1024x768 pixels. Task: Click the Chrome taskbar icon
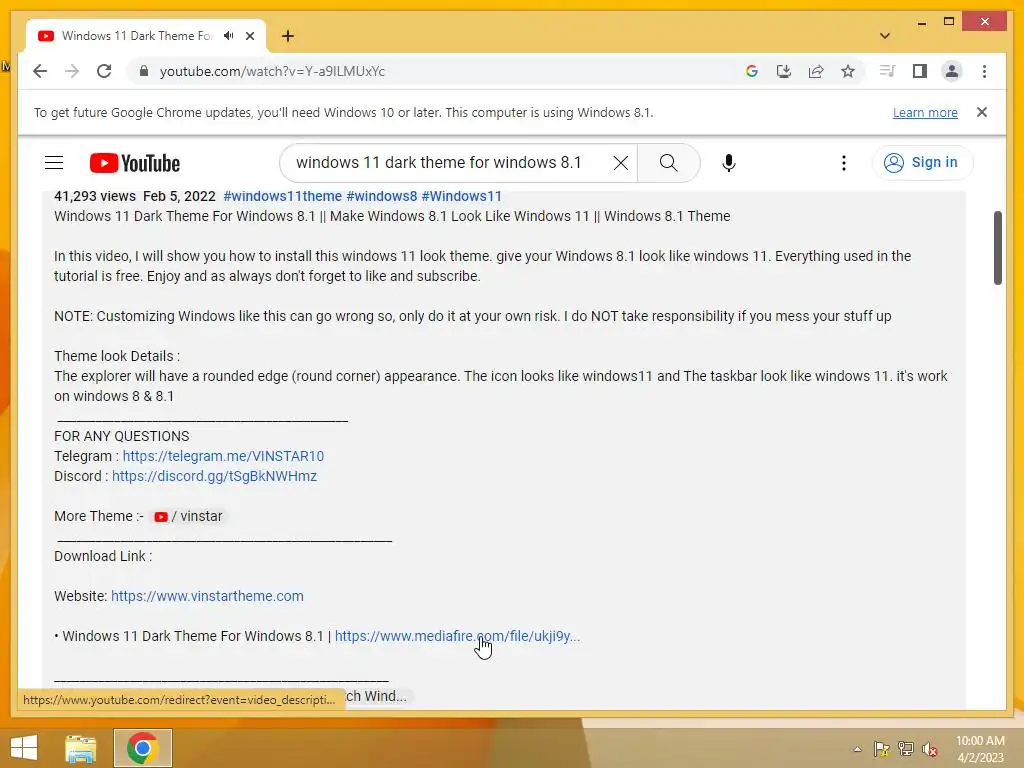(x=143, y=748)
